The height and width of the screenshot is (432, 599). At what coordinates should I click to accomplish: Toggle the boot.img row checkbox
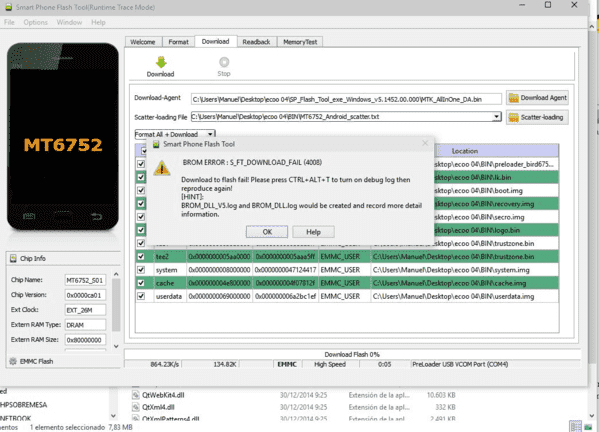pos(141,190)
